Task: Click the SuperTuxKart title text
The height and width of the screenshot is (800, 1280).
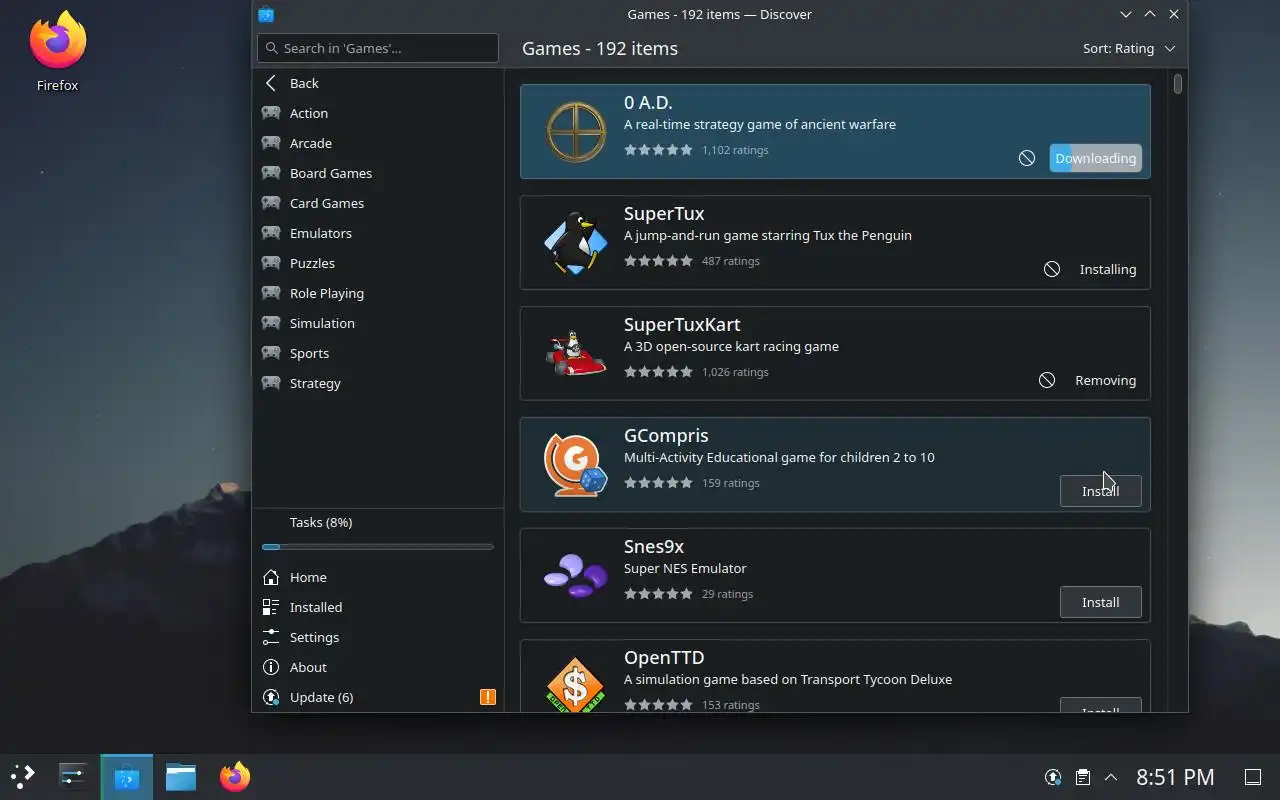Action: pyautogui.click(x=682, y=325)
